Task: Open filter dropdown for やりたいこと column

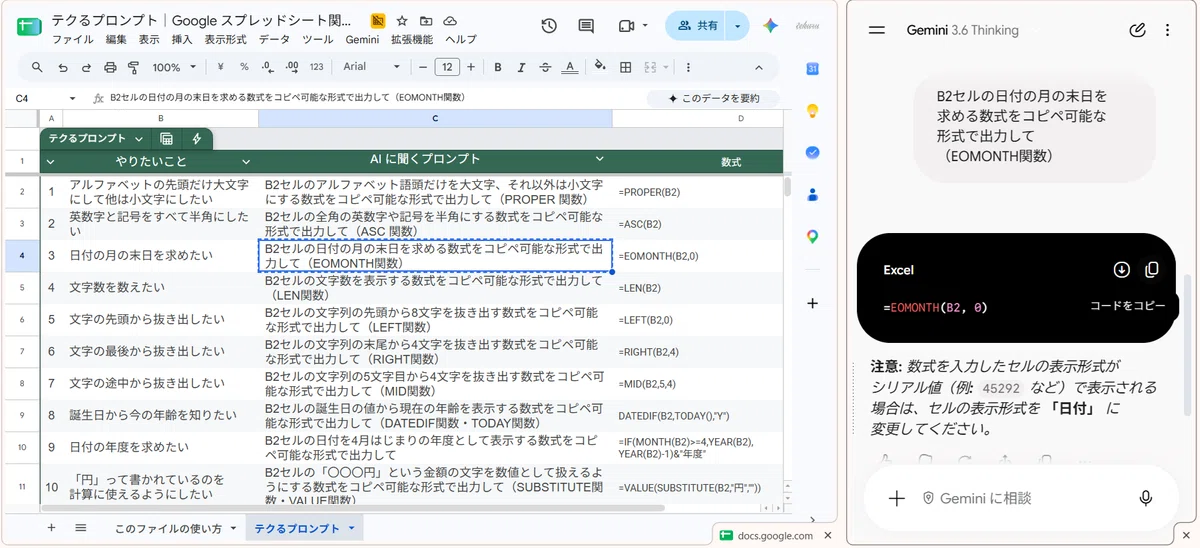Action: 246,161
